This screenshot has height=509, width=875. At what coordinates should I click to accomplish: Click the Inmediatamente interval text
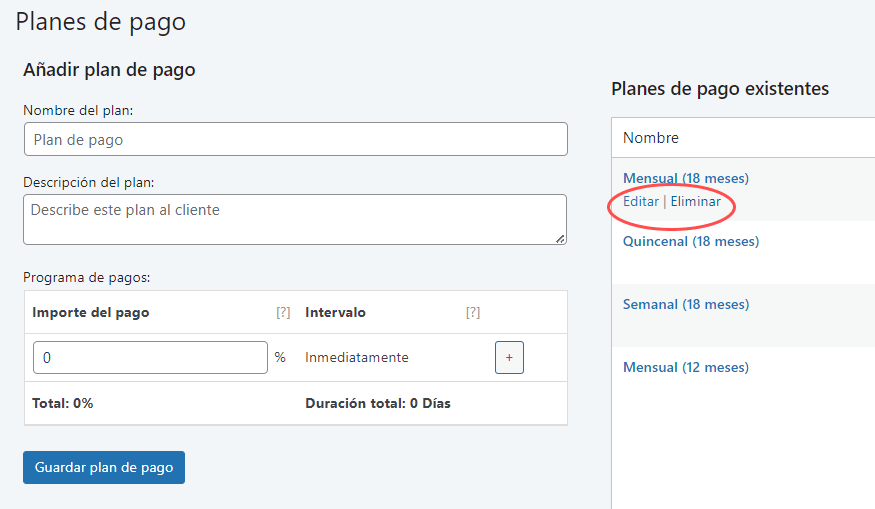[x=357, y=357]
